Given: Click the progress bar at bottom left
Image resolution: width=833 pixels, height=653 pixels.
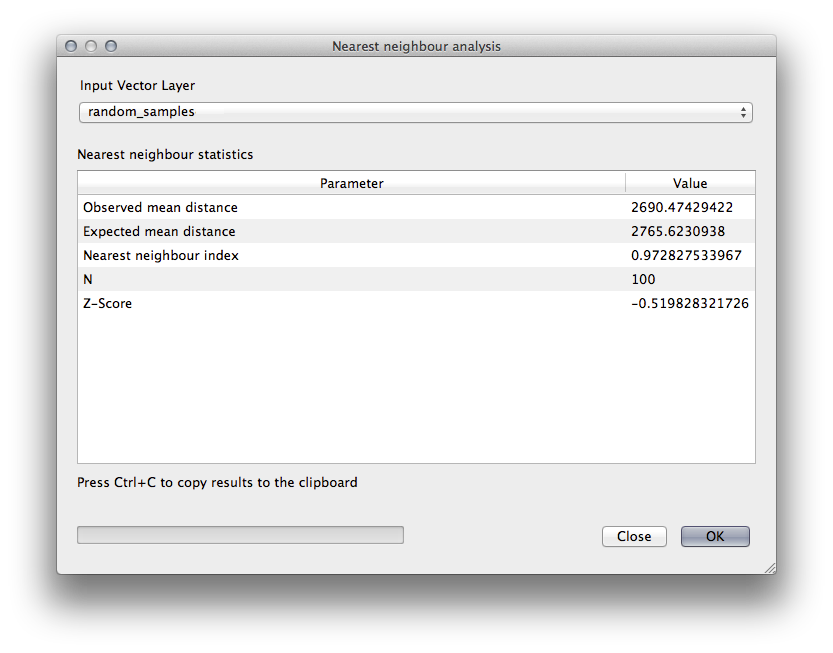Looking at the screenshot, I should 240,535.
